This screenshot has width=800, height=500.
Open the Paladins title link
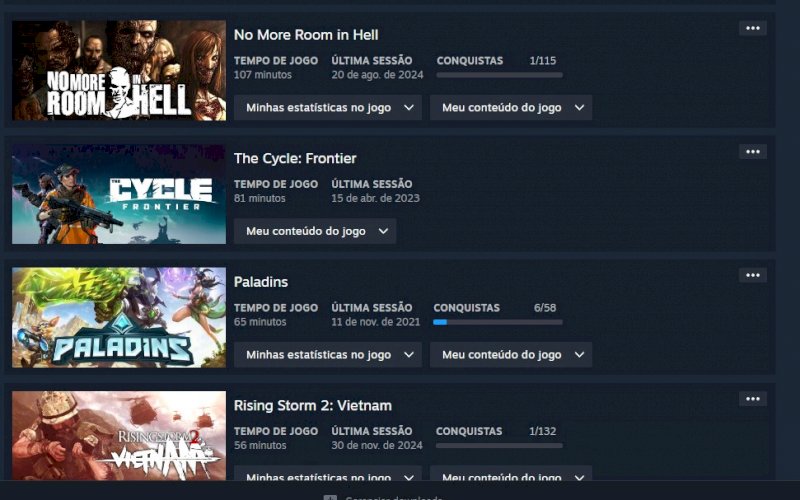[x=261, y=282]
